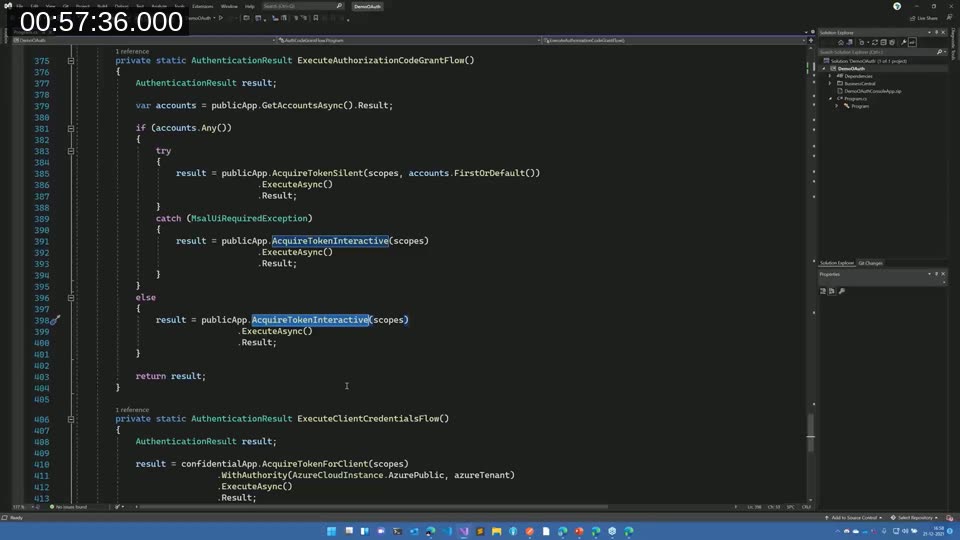The height and width of the screenshot is (540, 960).
Task: Click the search magnifier in title bar
Action: click(339, 6)
